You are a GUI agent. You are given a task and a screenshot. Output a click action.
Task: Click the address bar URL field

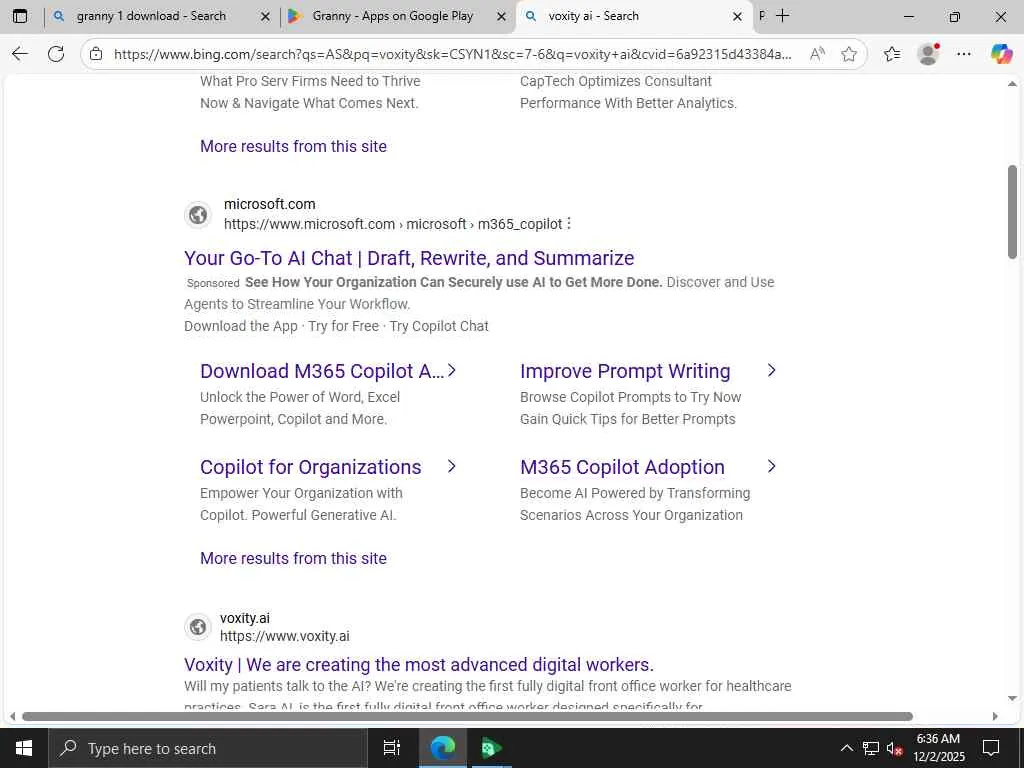pos(452,54)
